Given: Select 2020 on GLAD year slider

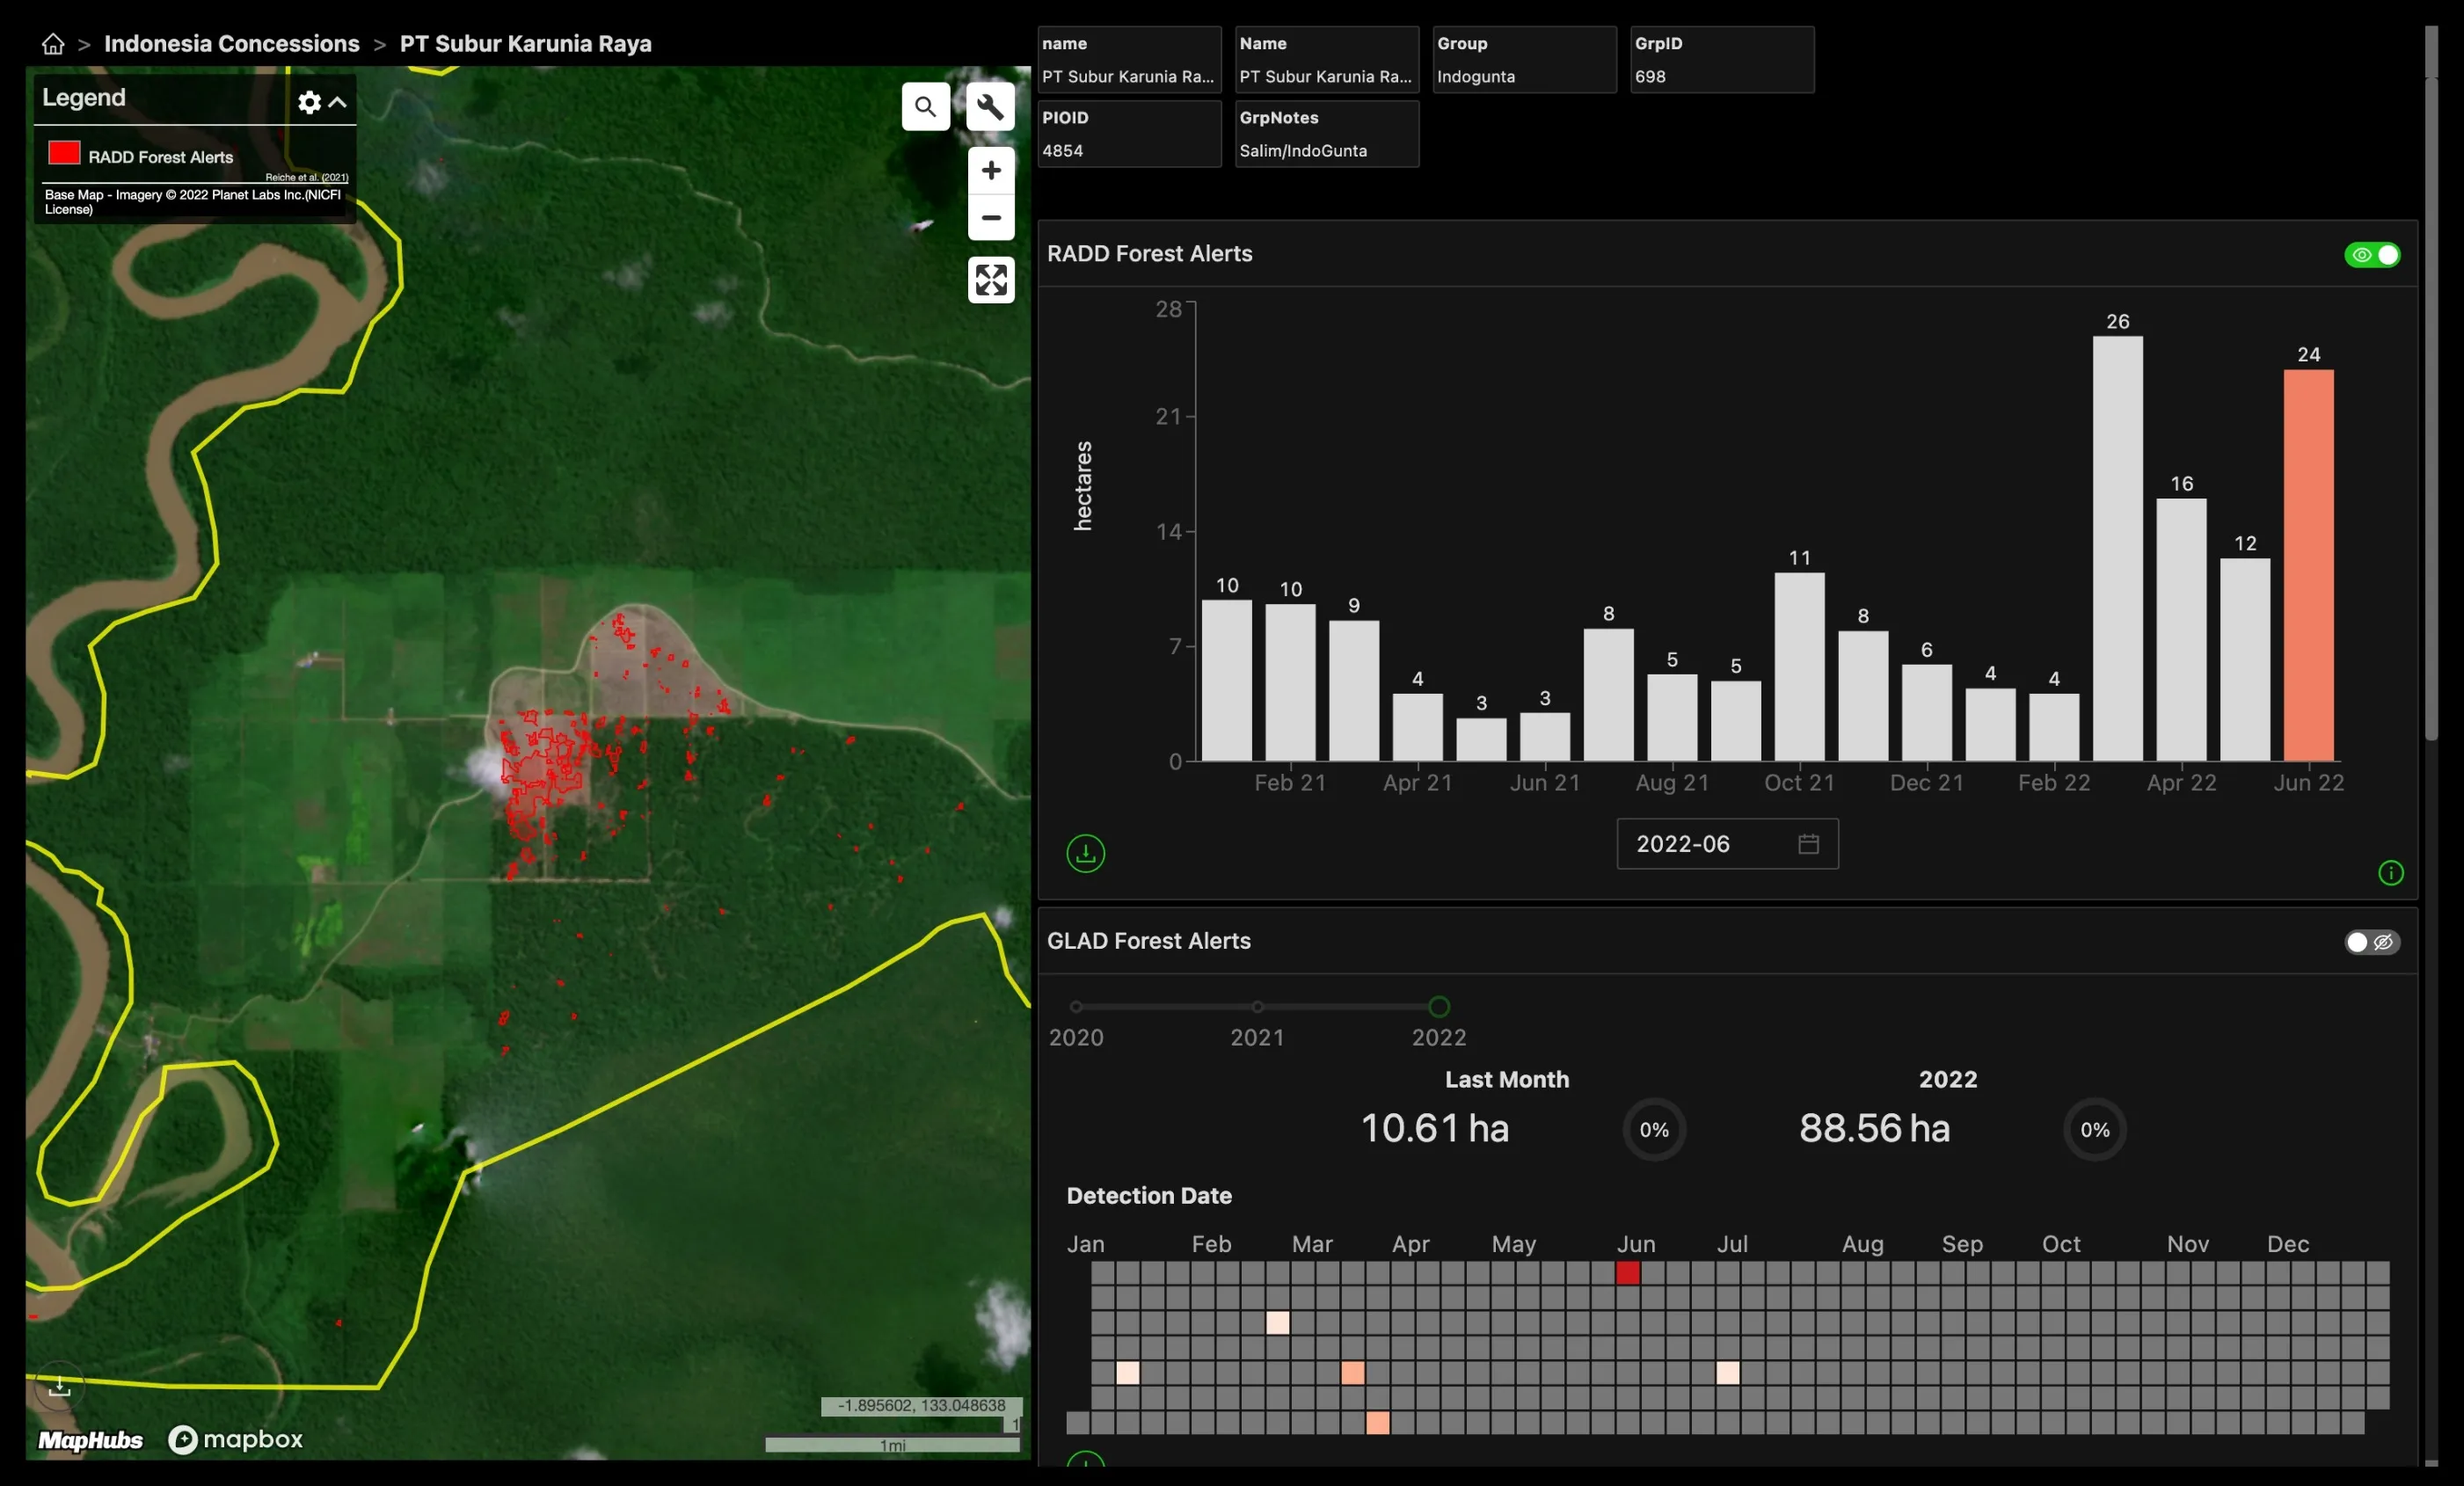Looking at the screenshot, I should tap(1076, 1007).
